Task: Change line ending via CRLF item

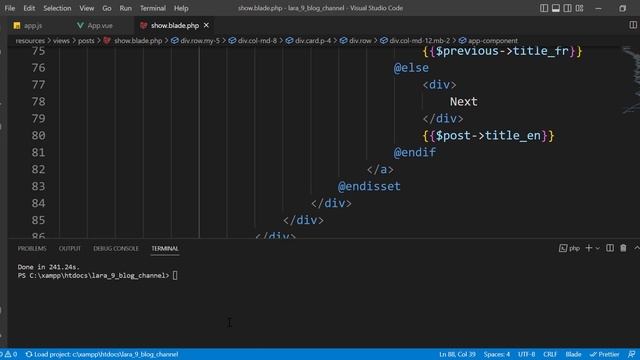Action: (550, 354)
